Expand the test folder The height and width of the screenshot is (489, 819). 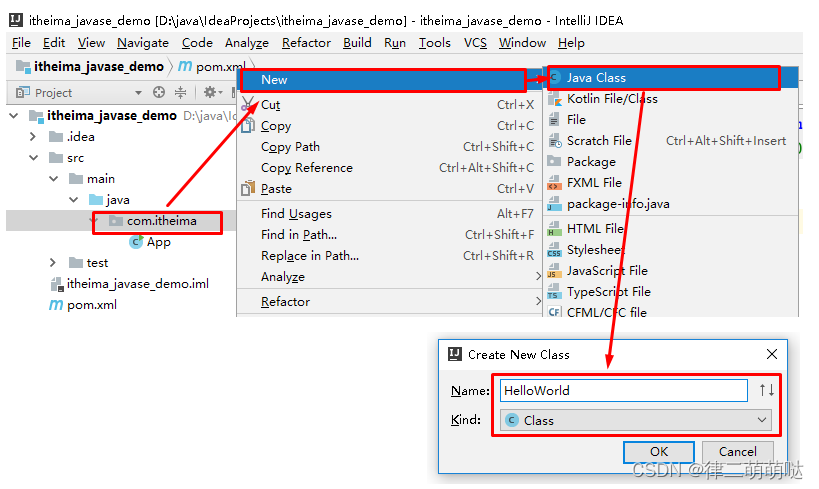[52, 262]
